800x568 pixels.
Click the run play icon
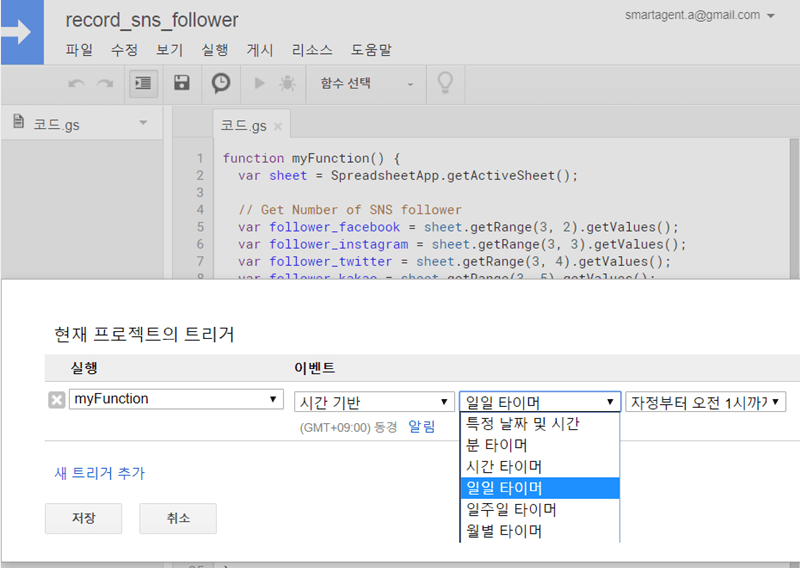point(260,84)
